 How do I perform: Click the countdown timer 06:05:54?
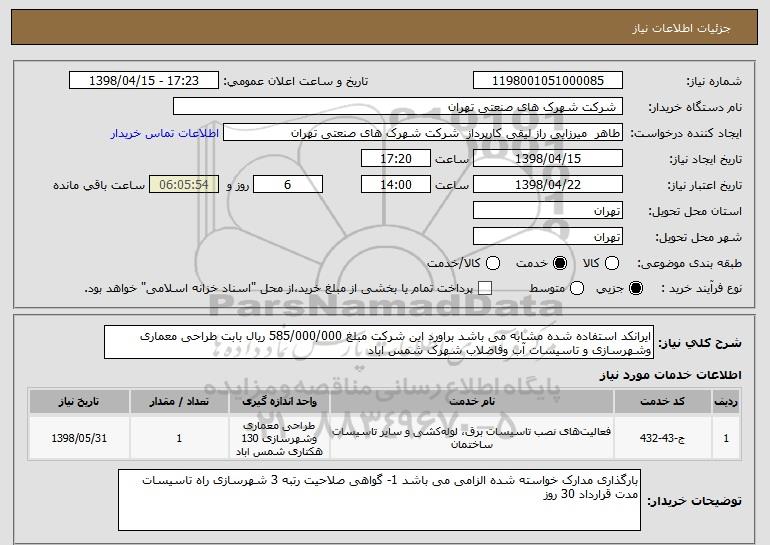pyautogui.click(x=184, y=185)
